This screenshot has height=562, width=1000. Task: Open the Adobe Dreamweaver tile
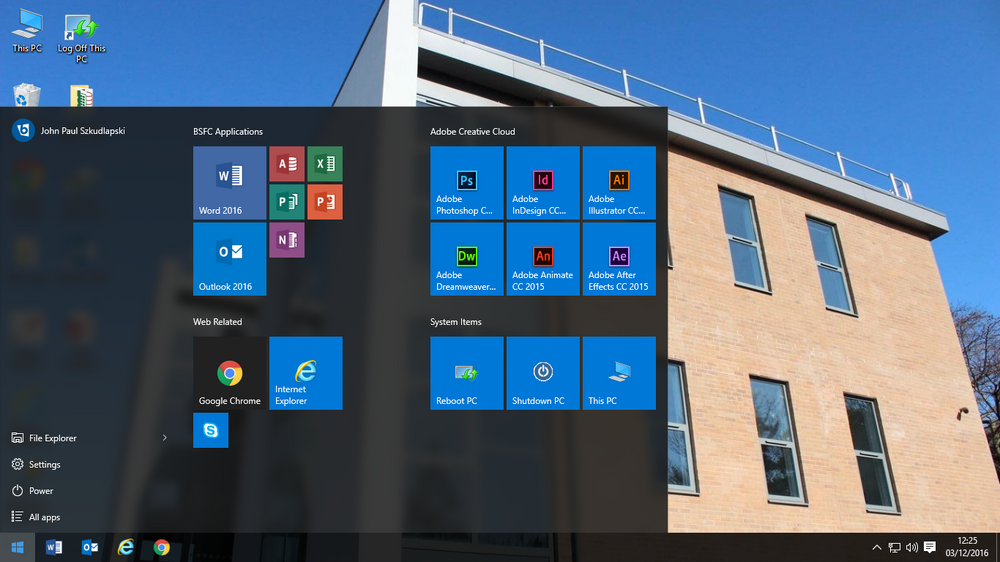pyautogui.click(x=467, y=259)
